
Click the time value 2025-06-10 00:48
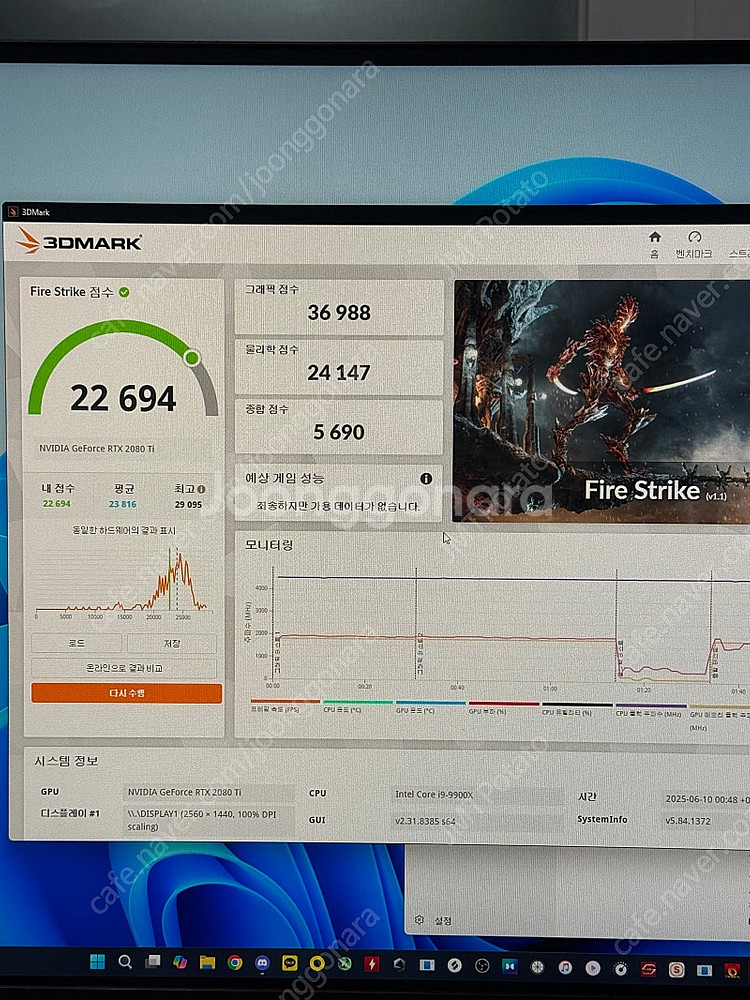(x=707, y=799)
